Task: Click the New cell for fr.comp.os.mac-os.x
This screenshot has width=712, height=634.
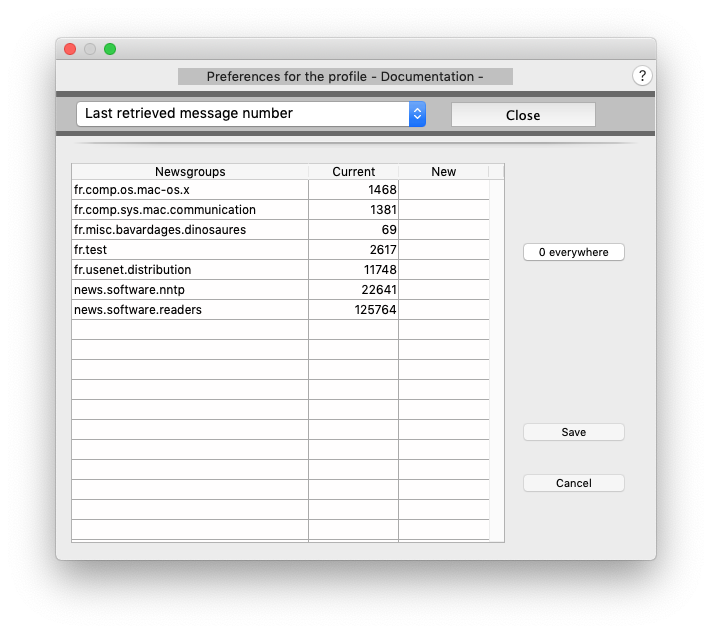Action: [444, 190]
